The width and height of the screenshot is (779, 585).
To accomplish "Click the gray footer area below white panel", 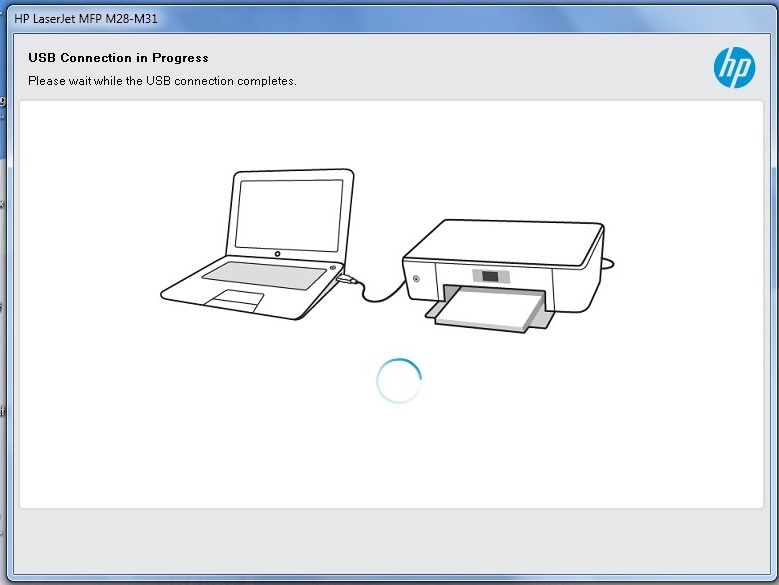I will (390, 542).
